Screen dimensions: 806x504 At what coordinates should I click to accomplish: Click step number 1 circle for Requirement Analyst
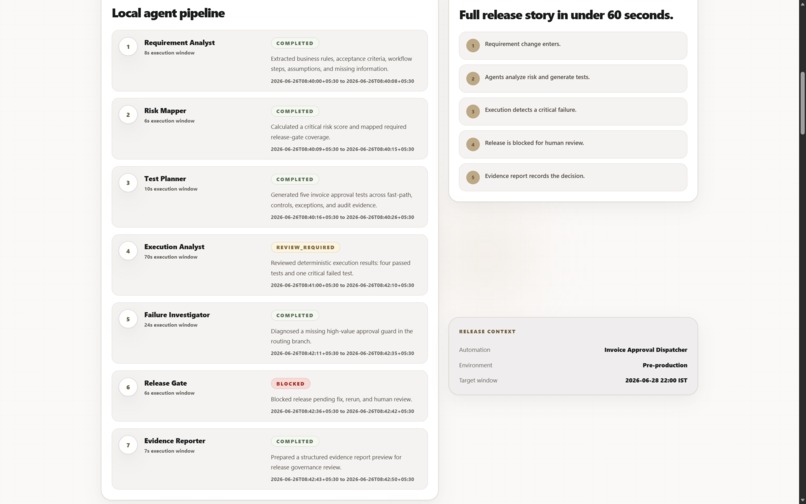pos(128,47)
